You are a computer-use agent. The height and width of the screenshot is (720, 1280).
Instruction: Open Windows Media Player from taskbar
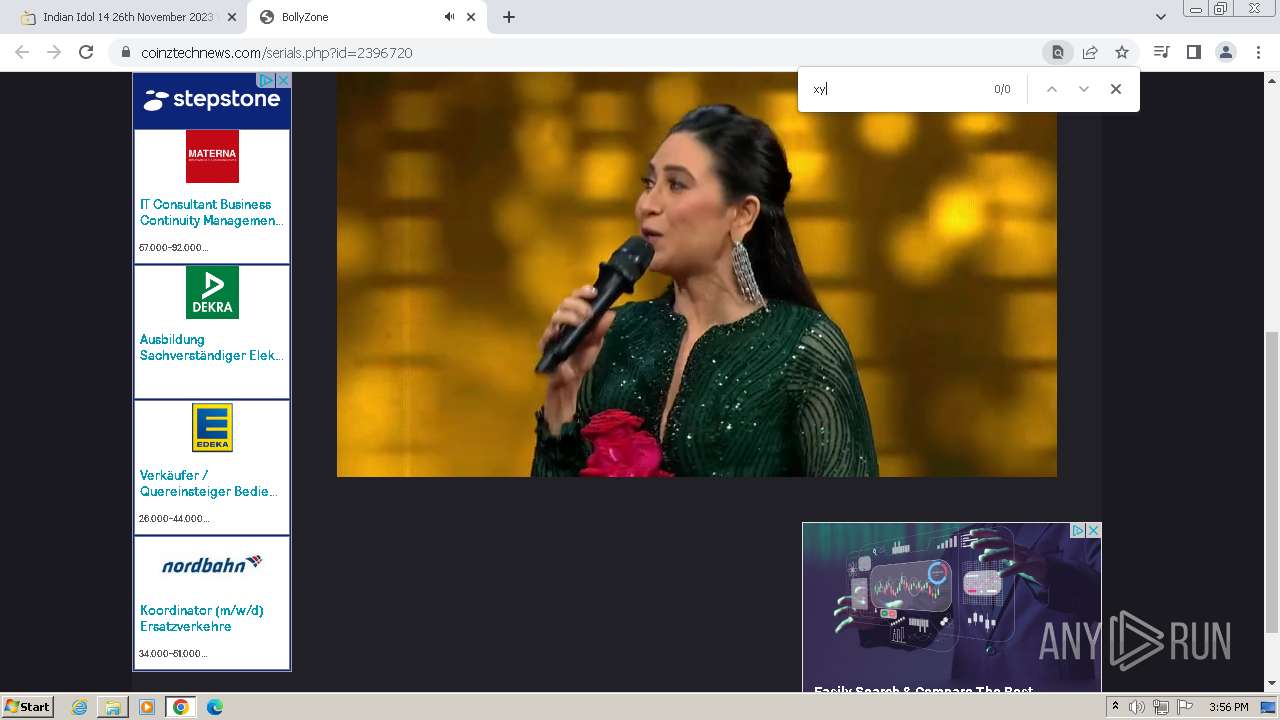click(x=147, y=707)
